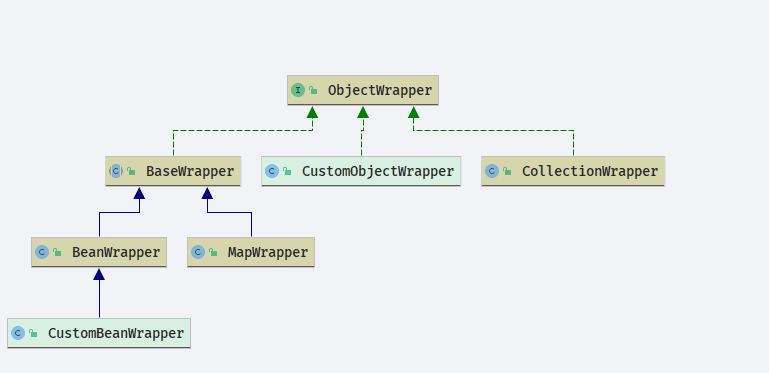Select the MapWrapper class label
The width and height of the screenshot is (769, 373).
coord(268,253)
